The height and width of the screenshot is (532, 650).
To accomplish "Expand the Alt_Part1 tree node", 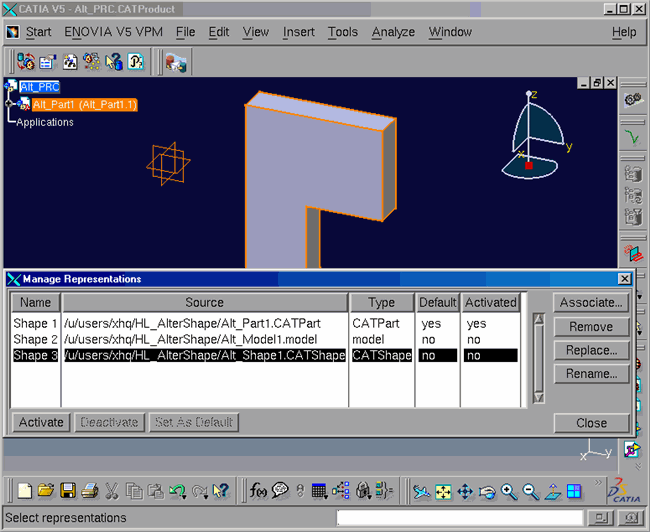I will point(11,104).
